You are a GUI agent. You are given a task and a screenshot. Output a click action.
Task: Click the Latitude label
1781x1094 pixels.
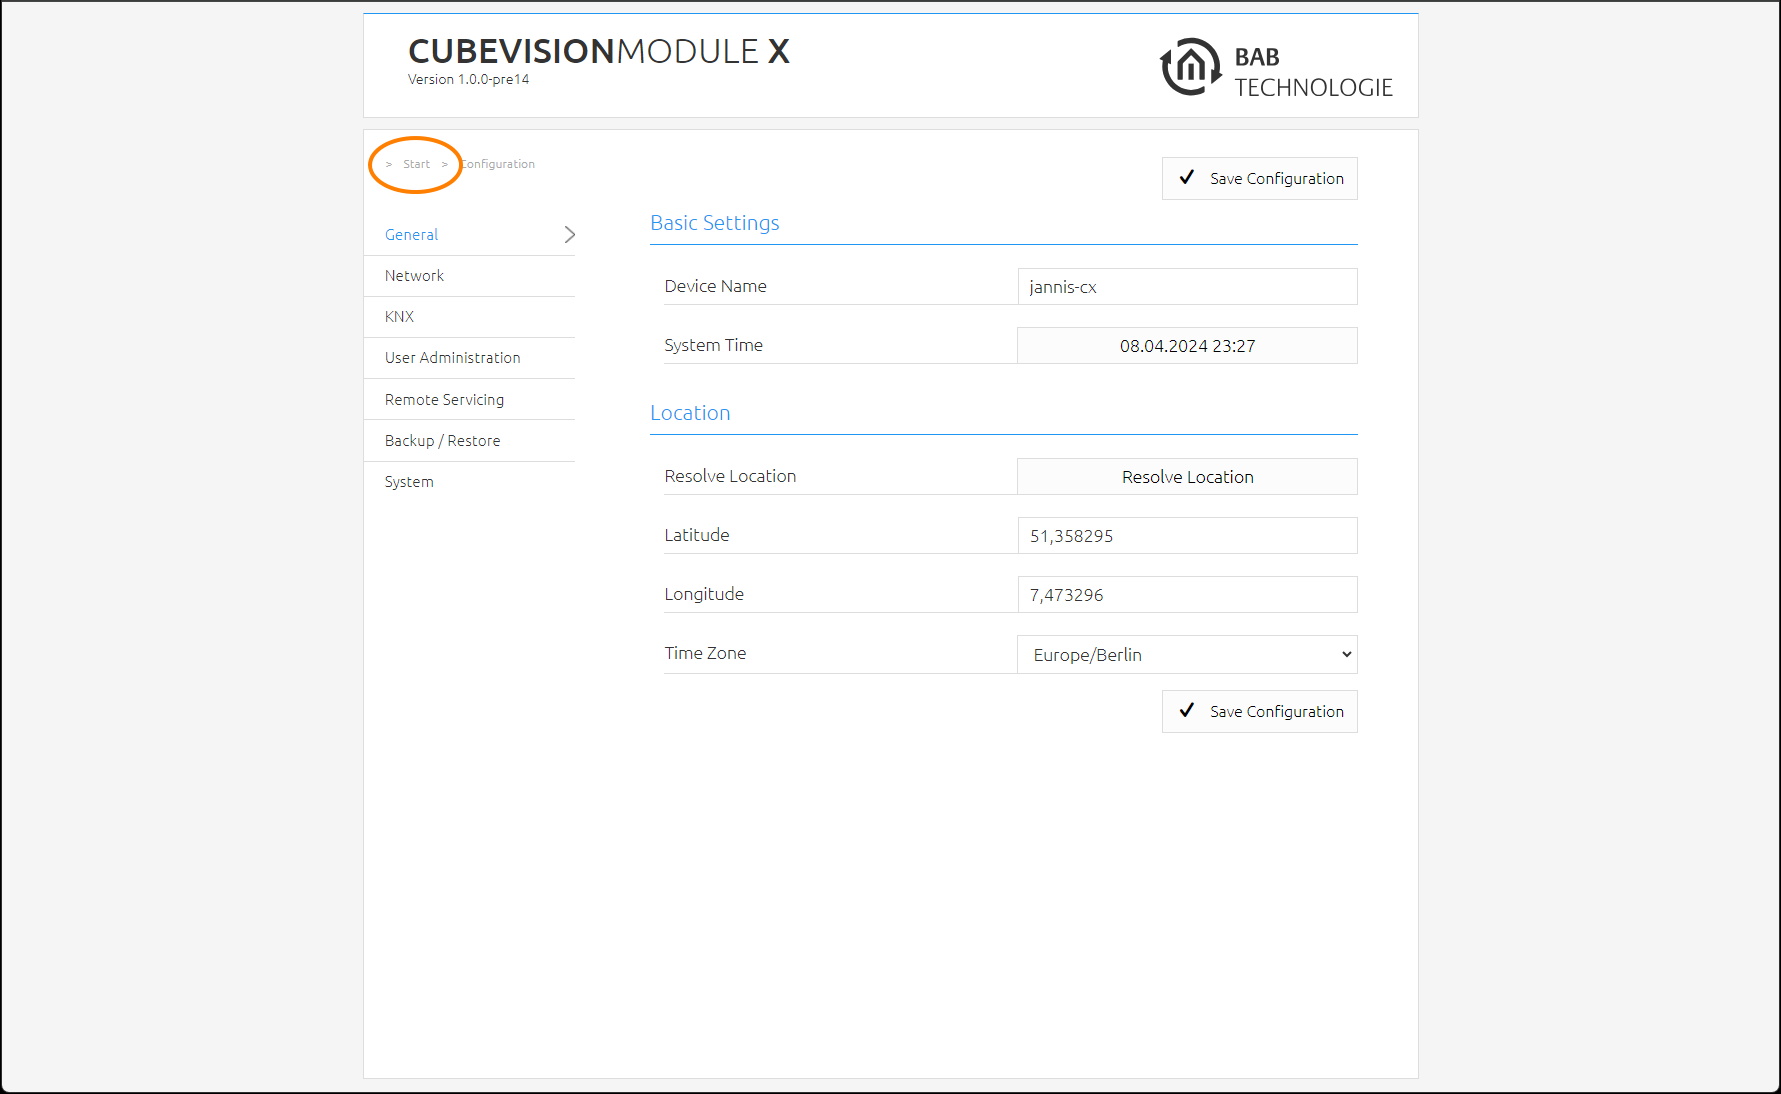[697, 535]
